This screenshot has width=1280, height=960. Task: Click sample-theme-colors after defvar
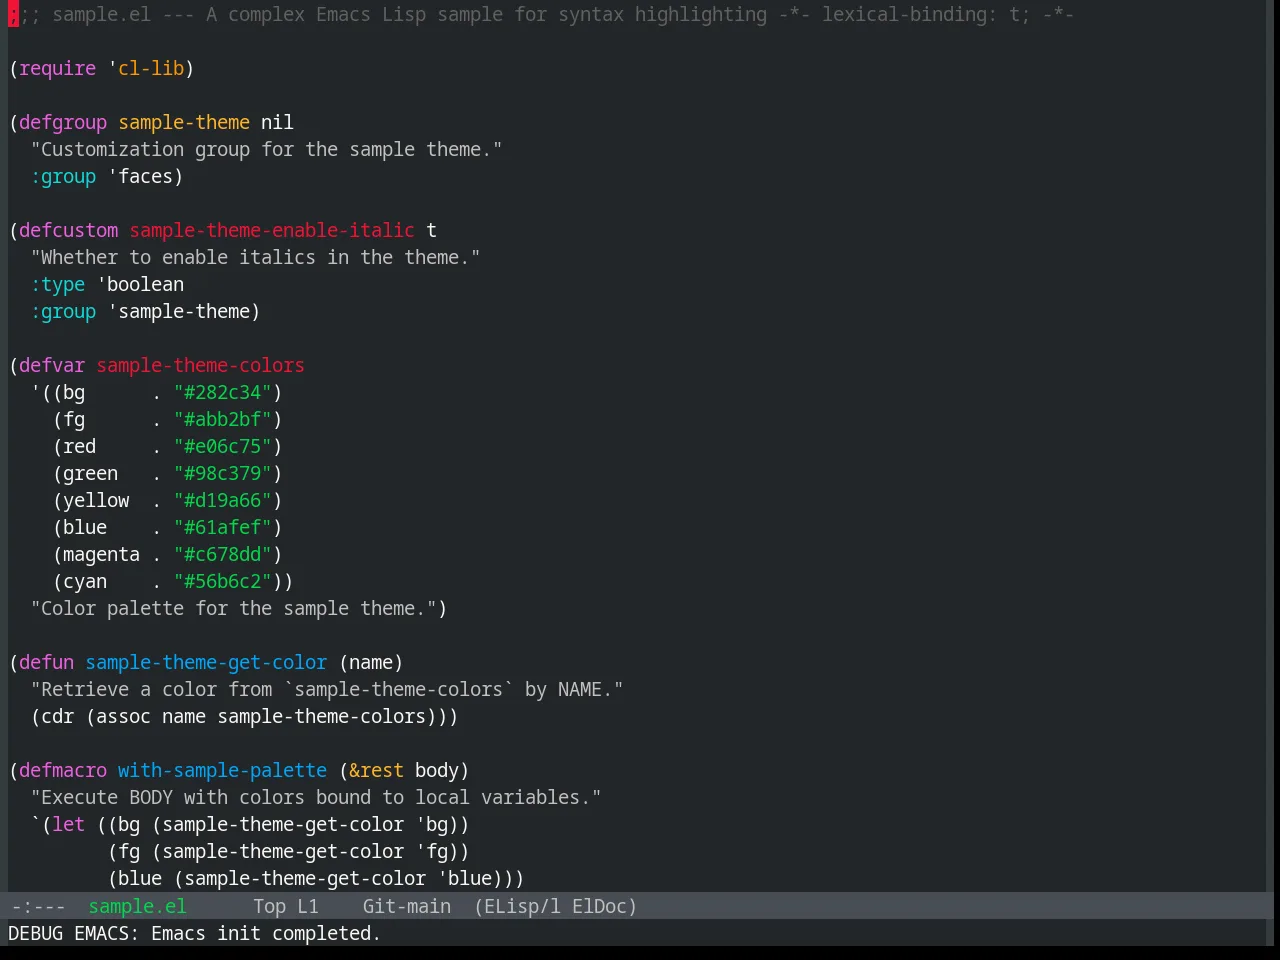[x=200, y=365]
